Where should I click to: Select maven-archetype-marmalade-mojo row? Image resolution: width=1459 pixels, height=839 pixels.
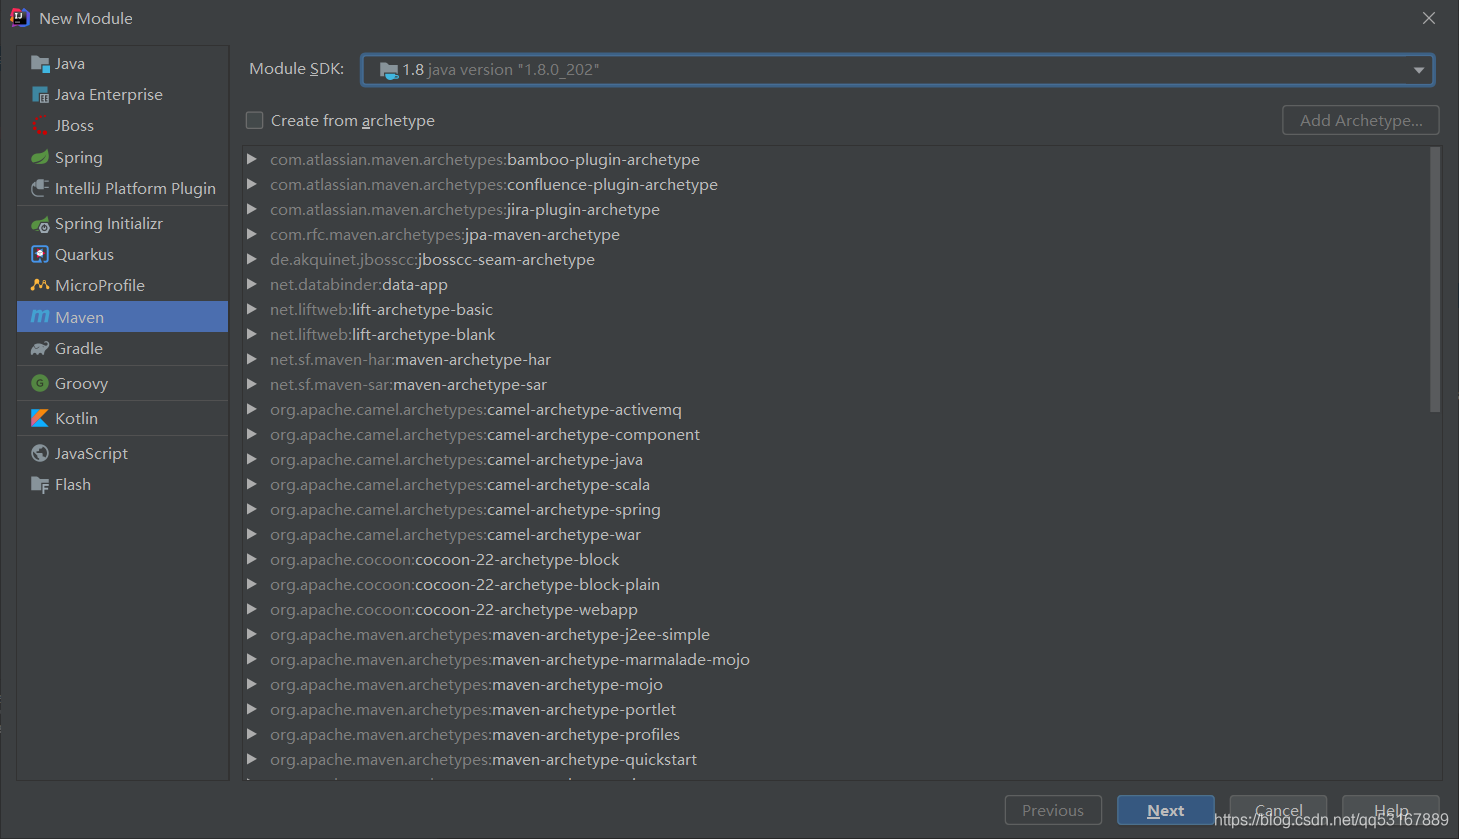point(836,660)
